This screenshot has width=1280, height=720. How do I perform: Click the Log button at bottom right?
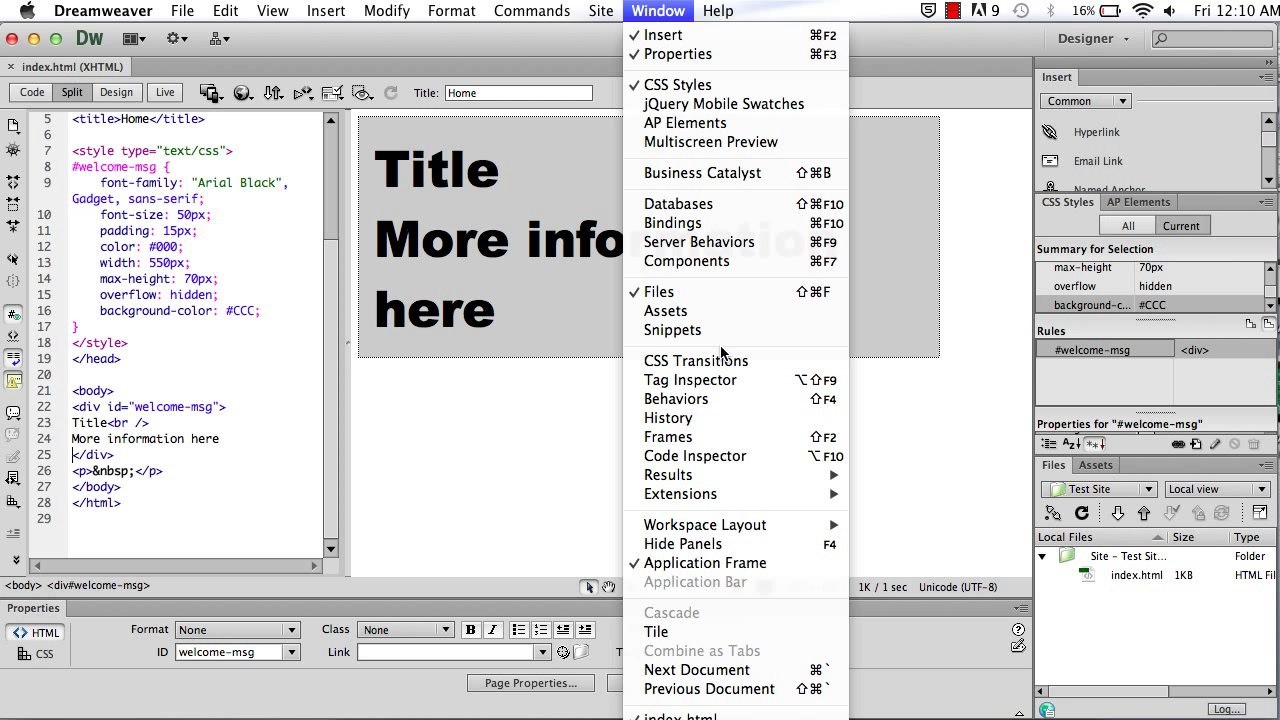[x=1226, y=709]
